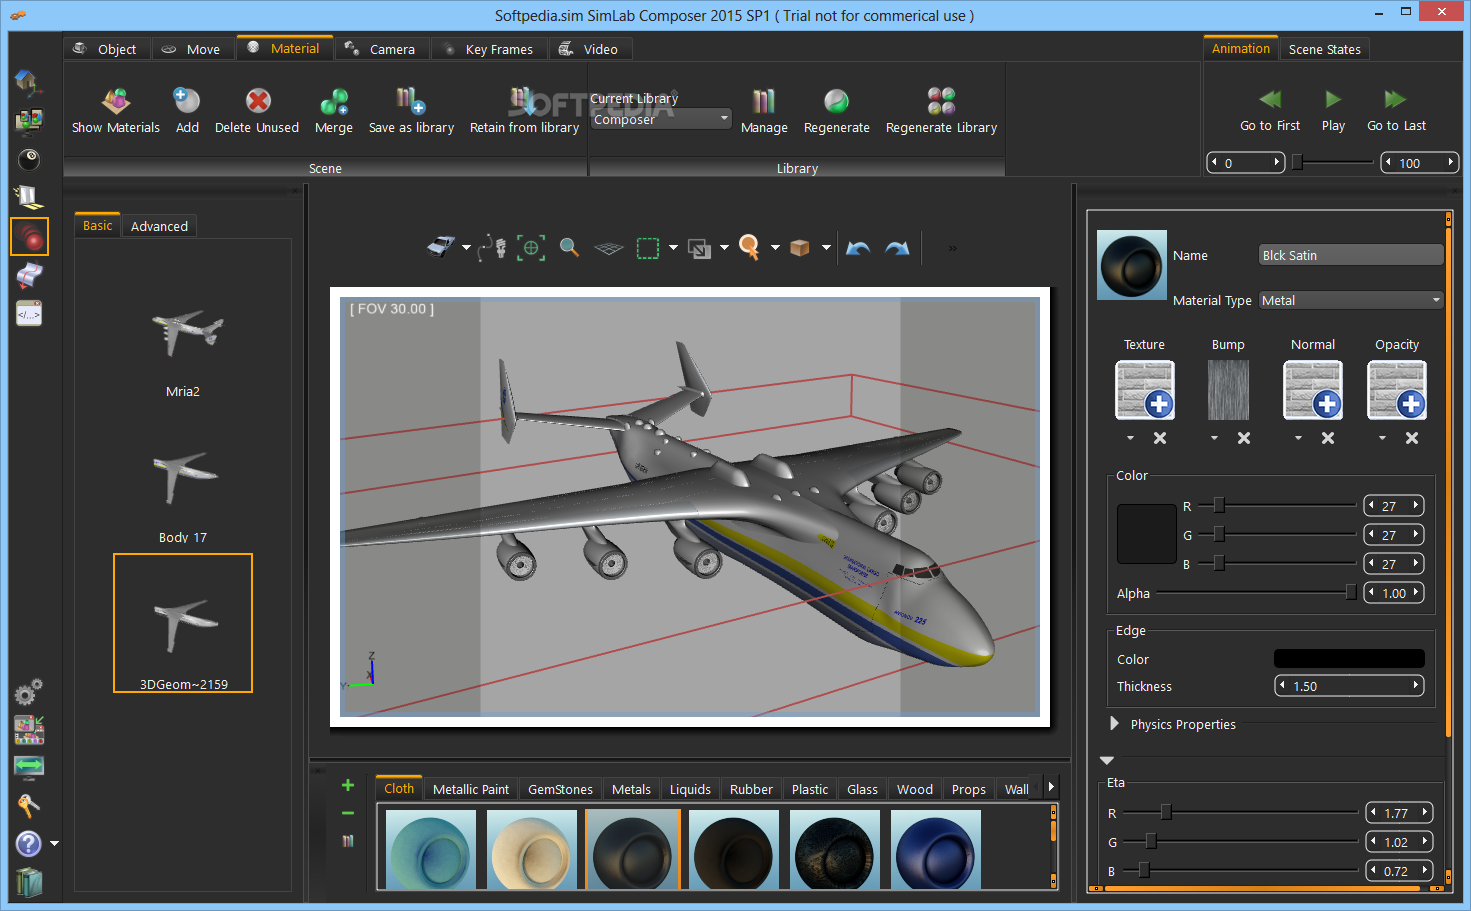The width and height of the screenshot is (1471, 911).
Task: Switch to the Key Frames tab
Action: click(x=489, y=49)
